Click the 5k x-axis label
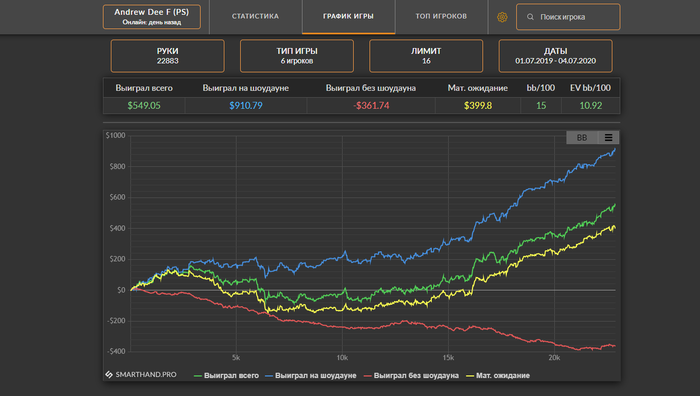The height and width of the screenshot is (396, 700). tap(236, 358)
